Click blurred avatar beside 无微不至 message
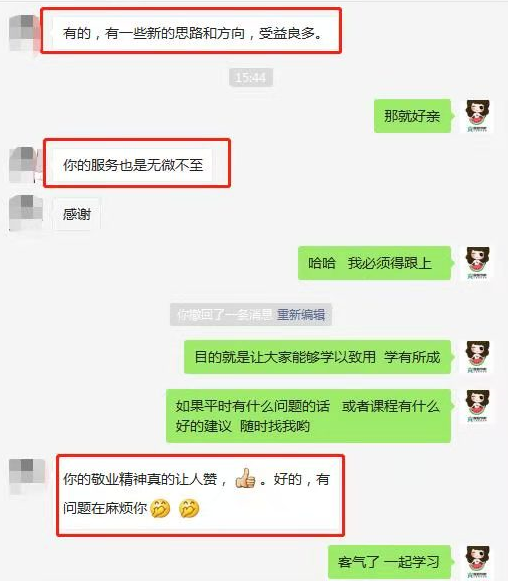508x581 pixels. coord(24,165)
